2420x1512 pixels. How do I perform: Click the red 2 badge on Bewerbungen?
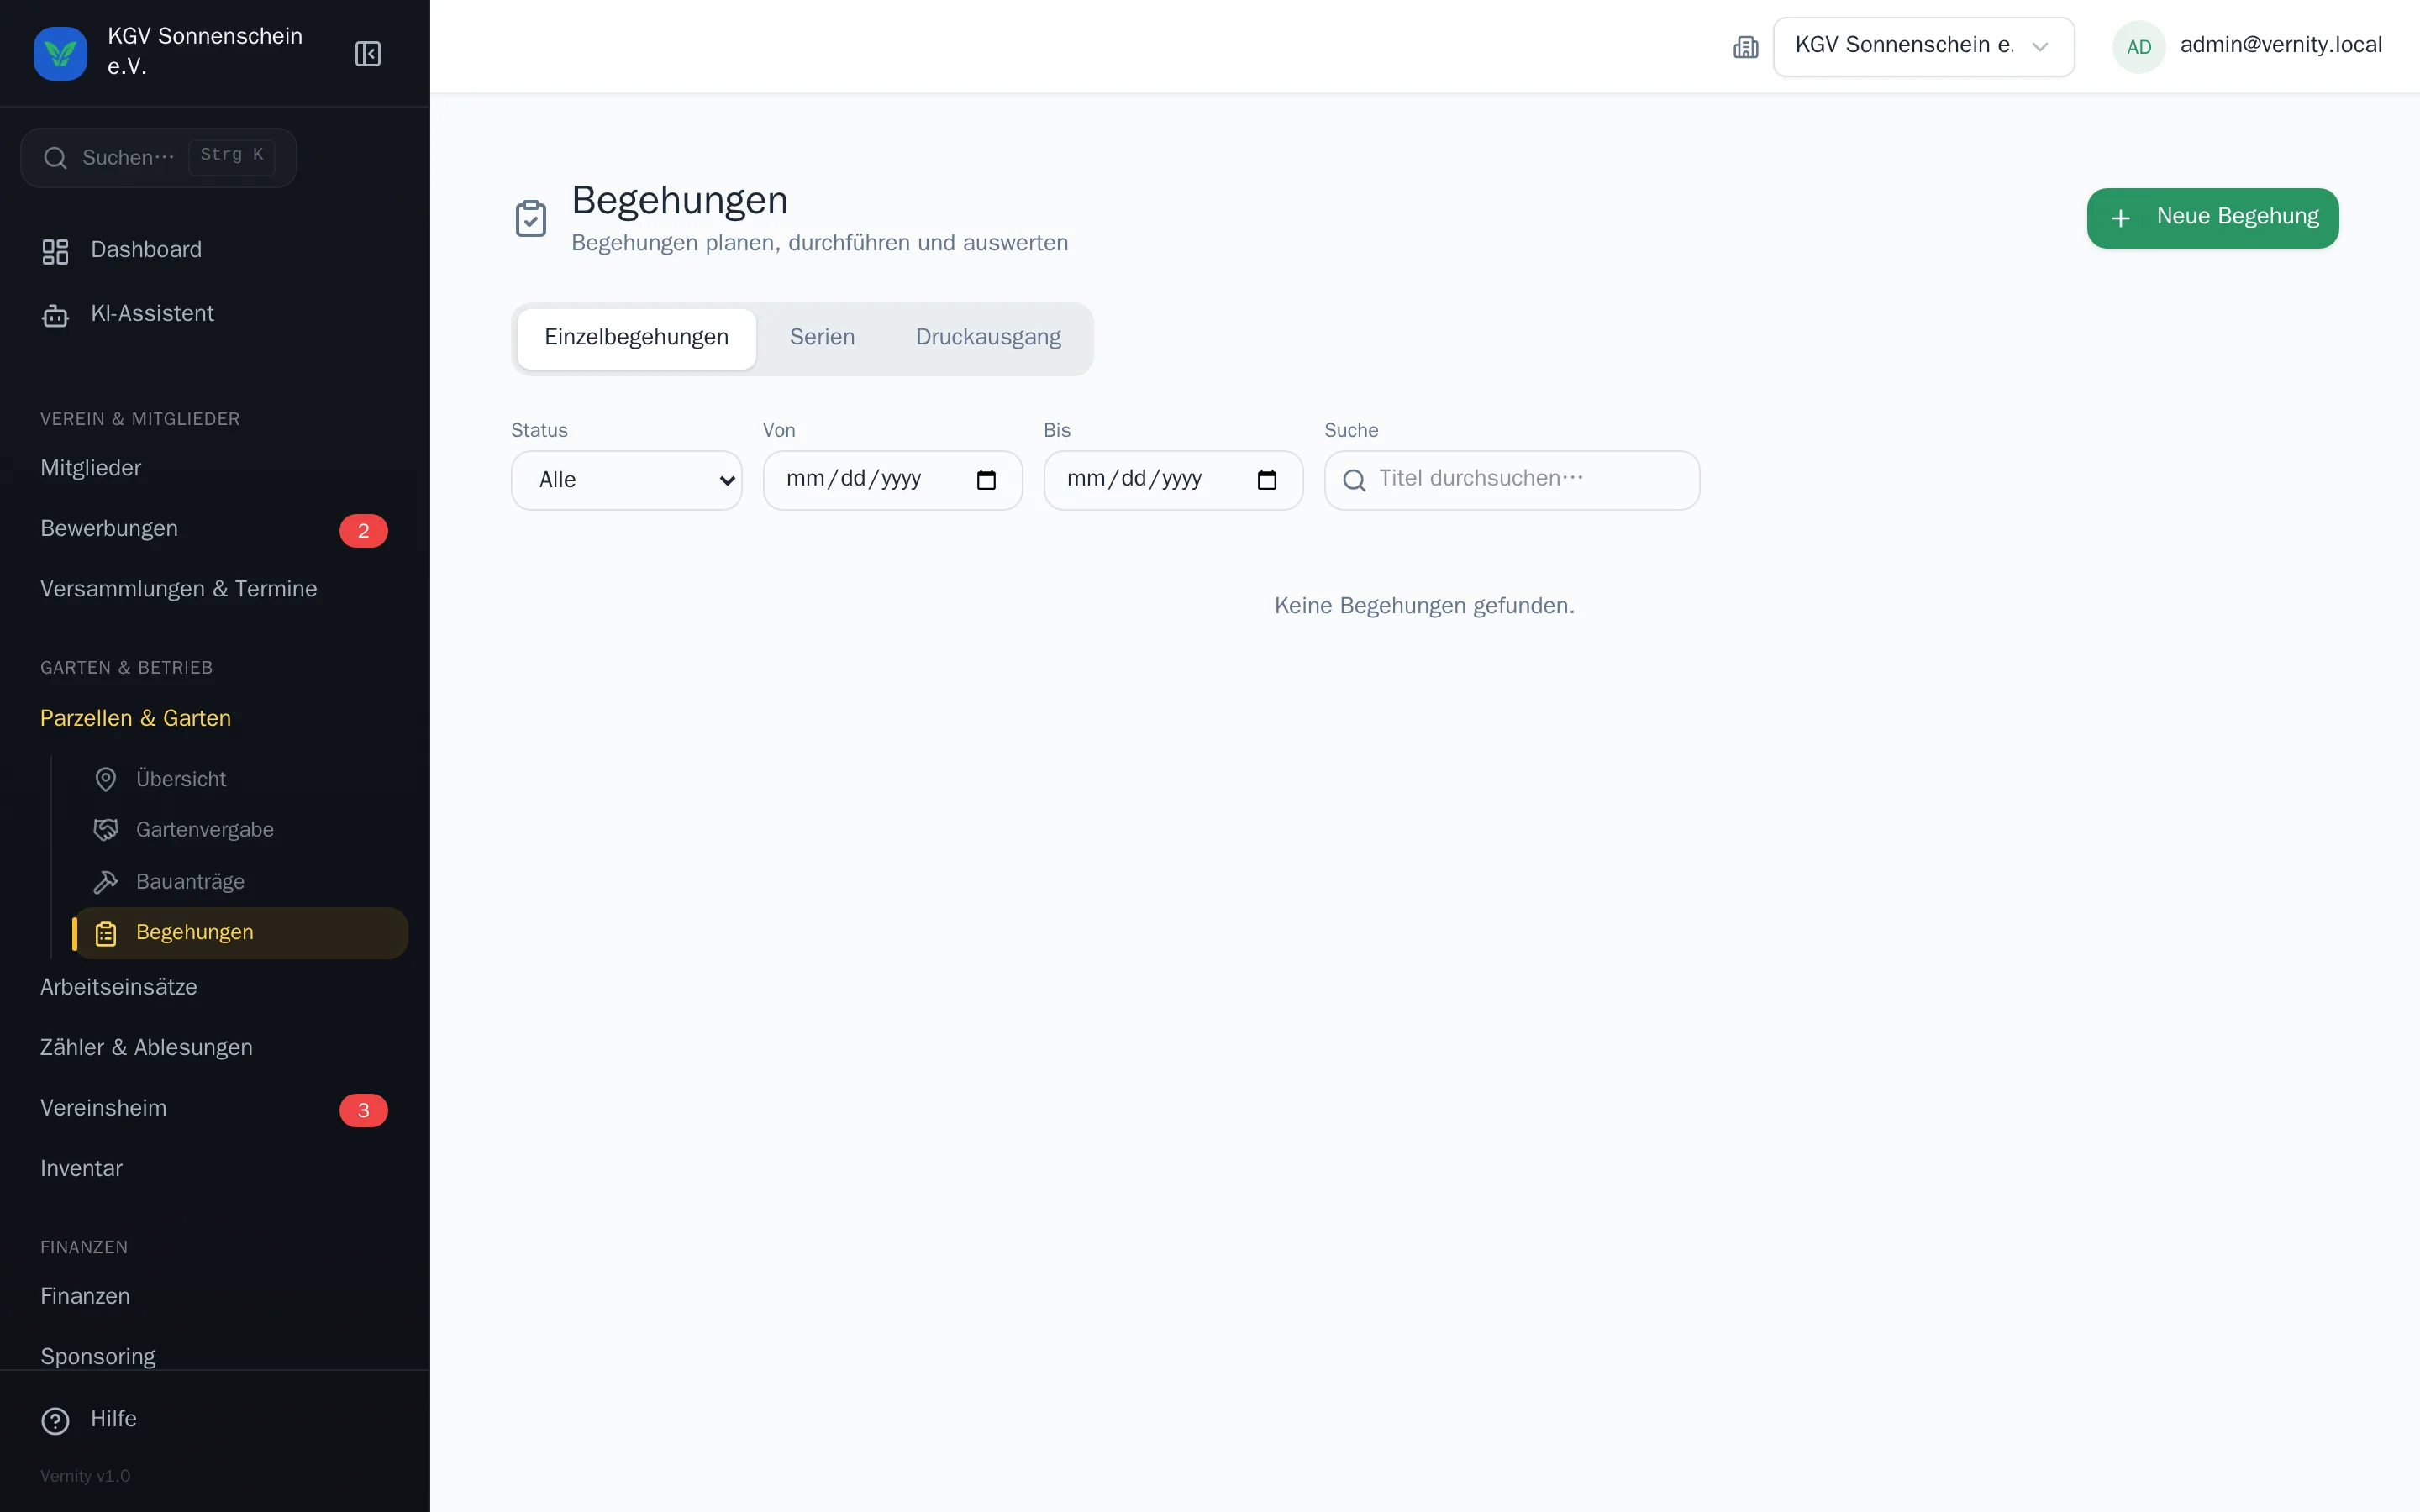point(364,531)
